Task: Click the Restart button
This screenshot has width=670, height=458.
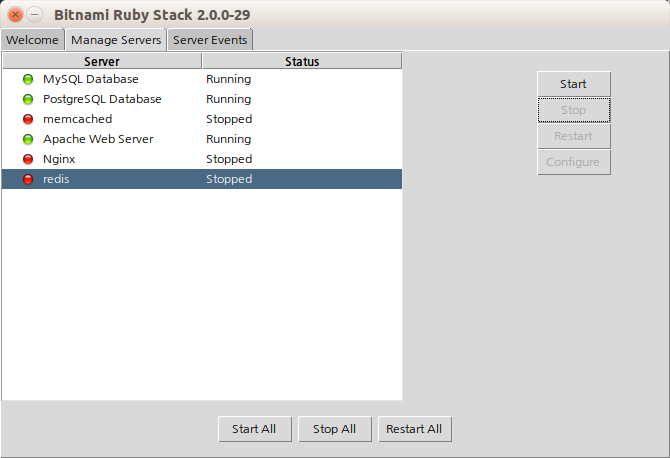Action: pyautogui.click(x=573, y=136)
